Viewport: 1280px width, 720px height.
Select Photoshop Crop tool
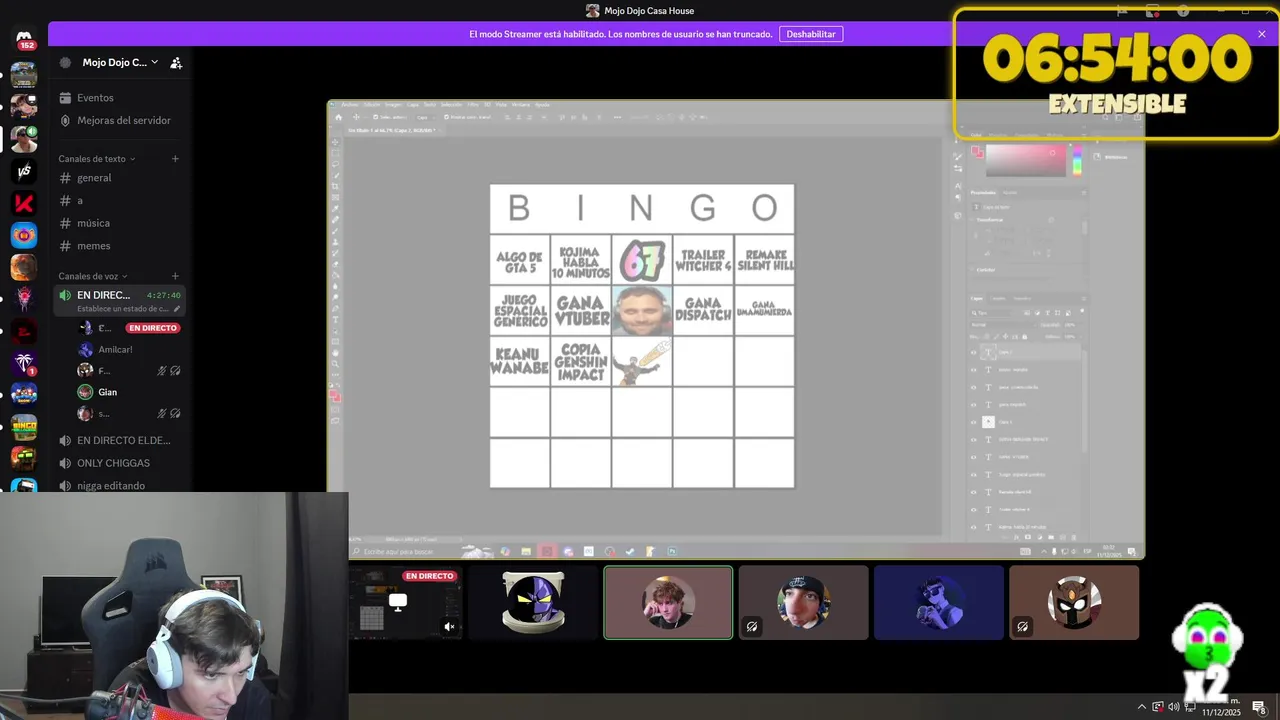pyautogui.click(x=335, y=186)
